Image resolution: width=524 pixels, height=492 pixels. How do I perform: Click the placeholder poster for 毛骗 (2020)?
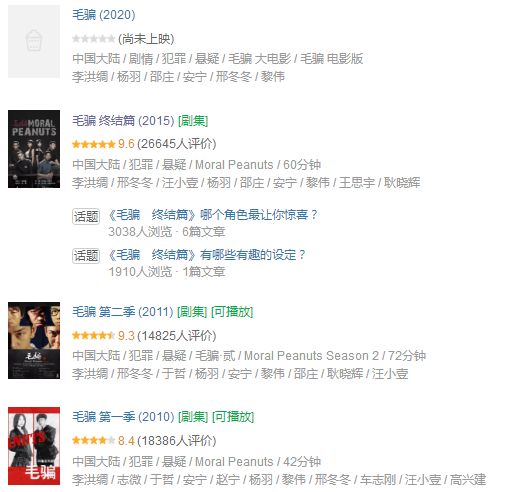(x=34, y=41)
